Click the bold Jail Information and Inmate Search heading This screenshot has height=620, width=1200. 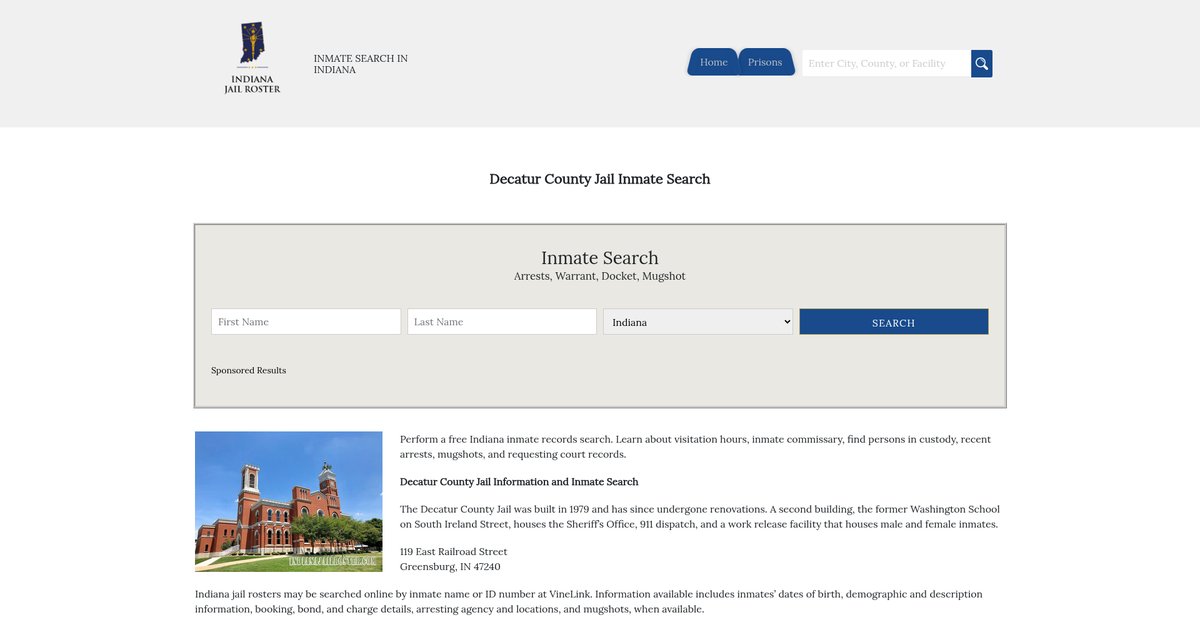pyautogui.click(x=519, y=482)
